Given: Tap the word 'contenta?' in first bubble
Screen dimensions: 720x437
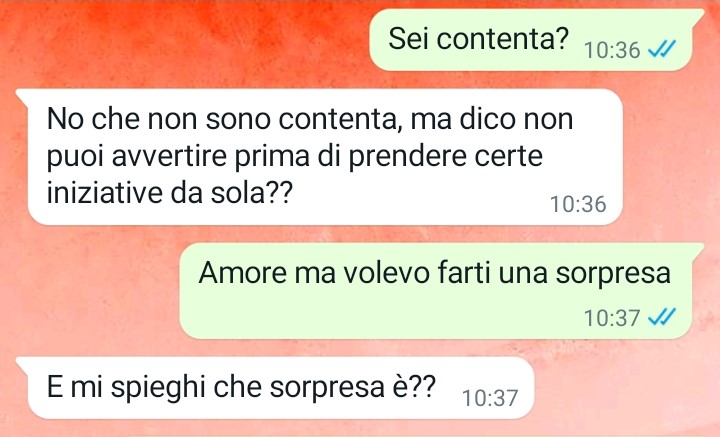Looking at the screenshot, I should [503, 39].
